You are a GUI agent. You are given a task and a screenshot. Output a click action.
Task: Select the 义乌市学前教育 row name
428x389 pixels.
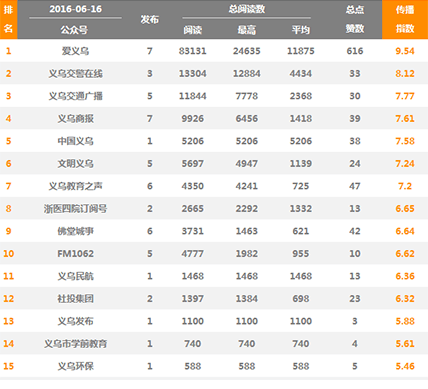(75, 344)
